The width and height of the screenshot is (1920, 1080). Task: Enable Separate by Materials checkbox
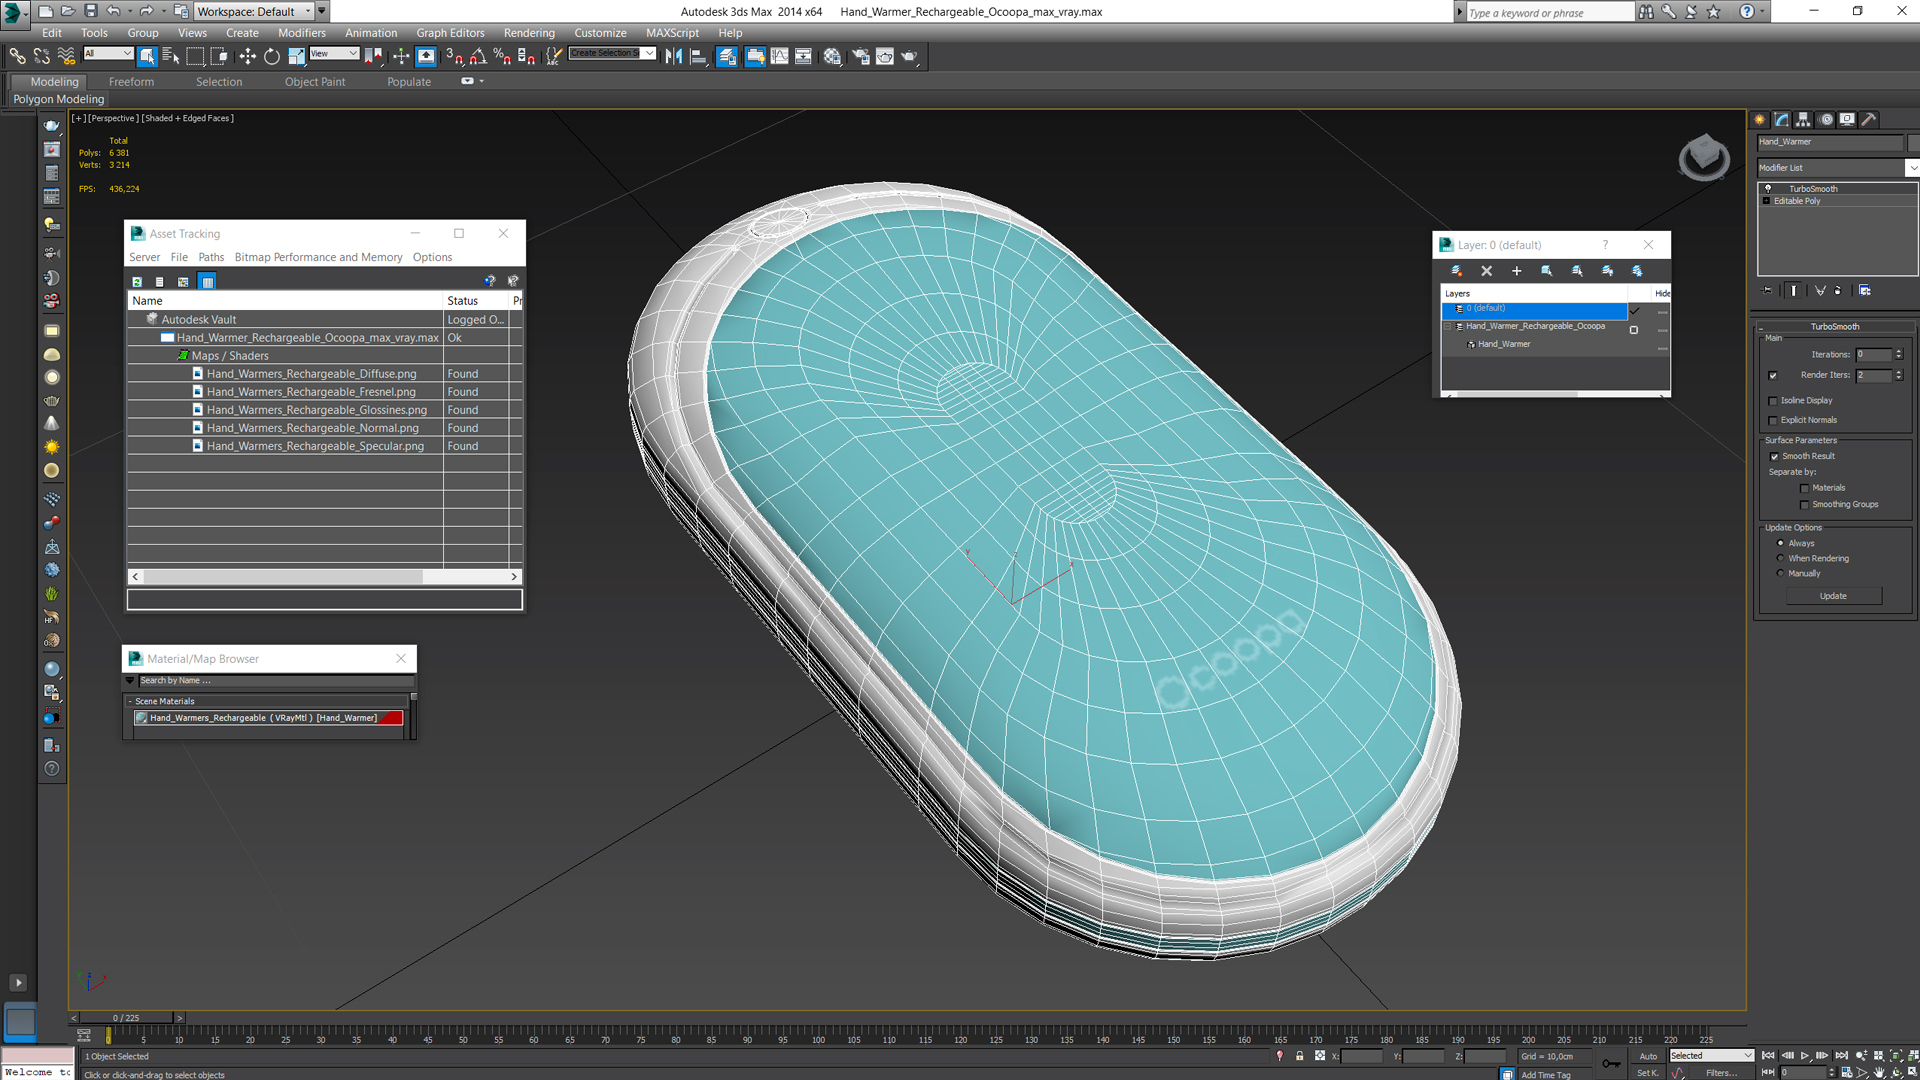point(1804,489)
